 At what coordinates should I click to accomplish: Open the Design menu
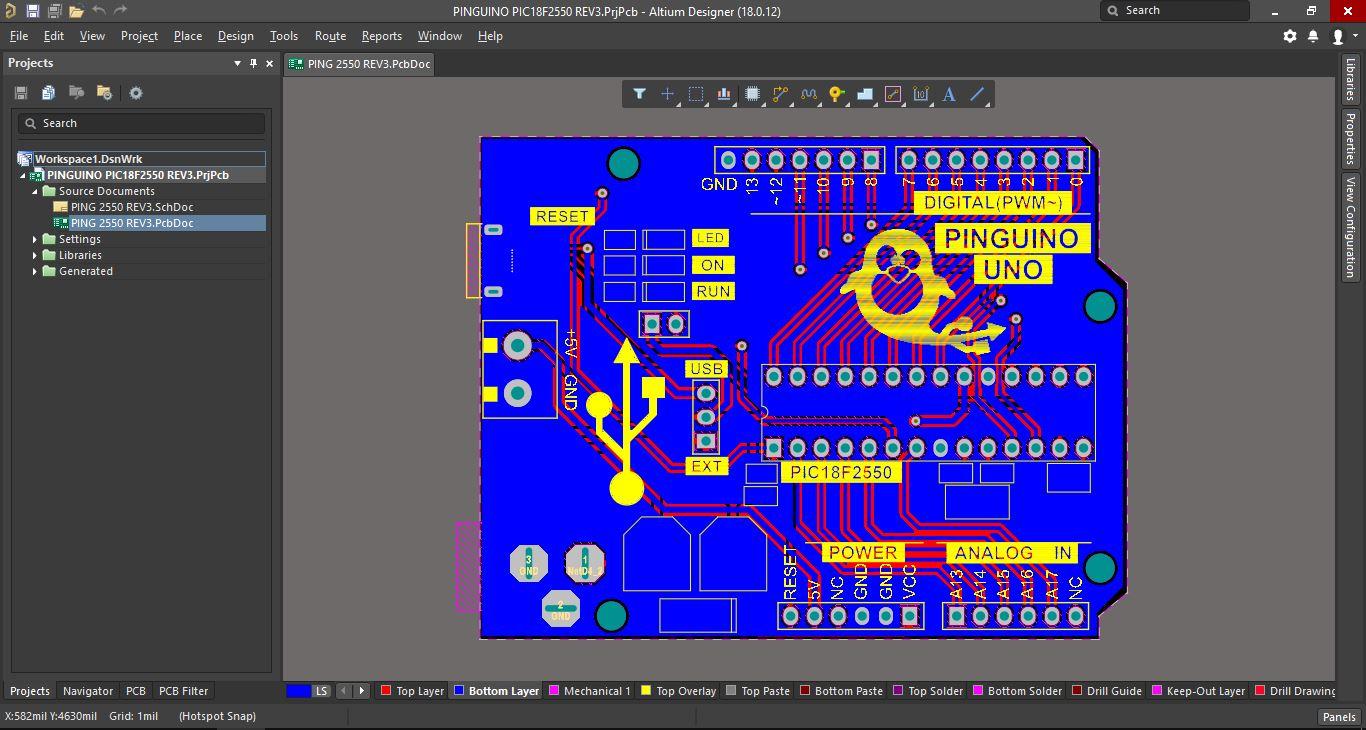(x=235, y=36)
